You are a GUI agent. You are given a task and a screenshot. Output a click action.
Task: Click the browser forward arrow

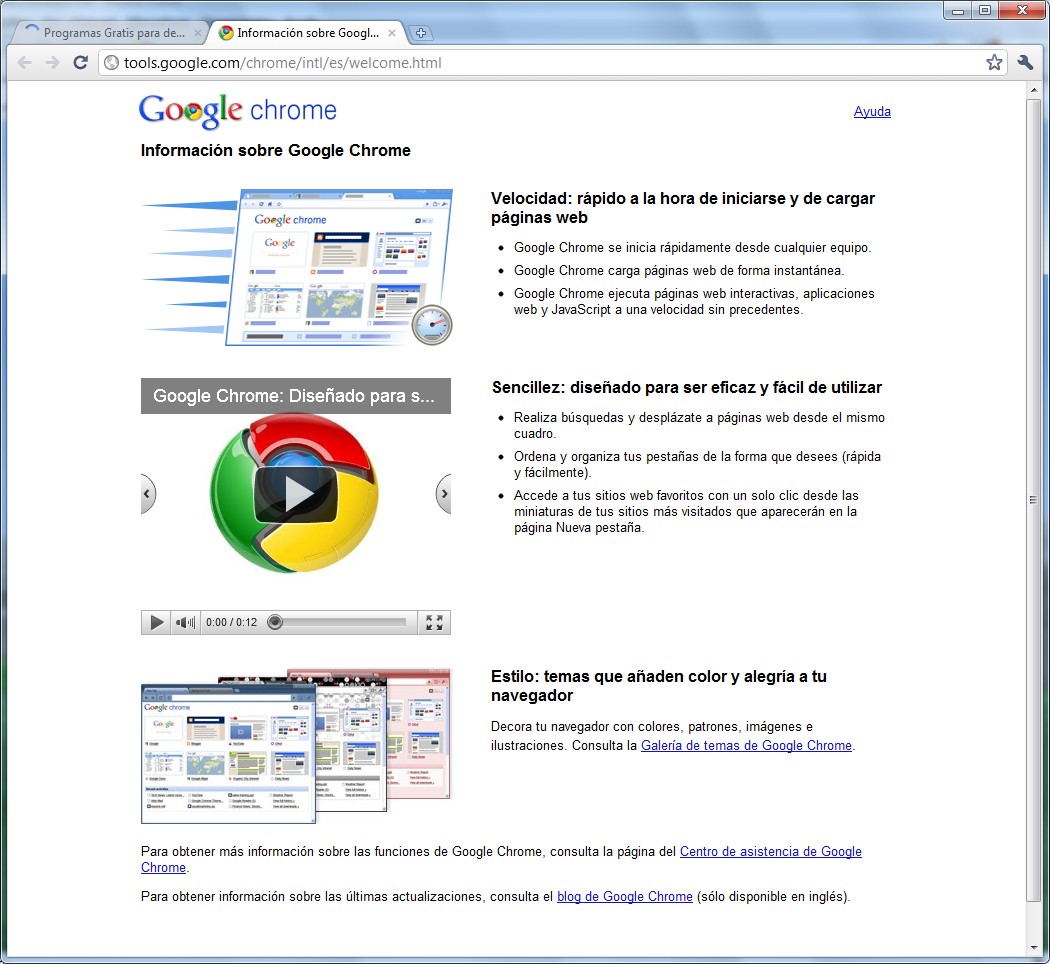pos(52,63)
